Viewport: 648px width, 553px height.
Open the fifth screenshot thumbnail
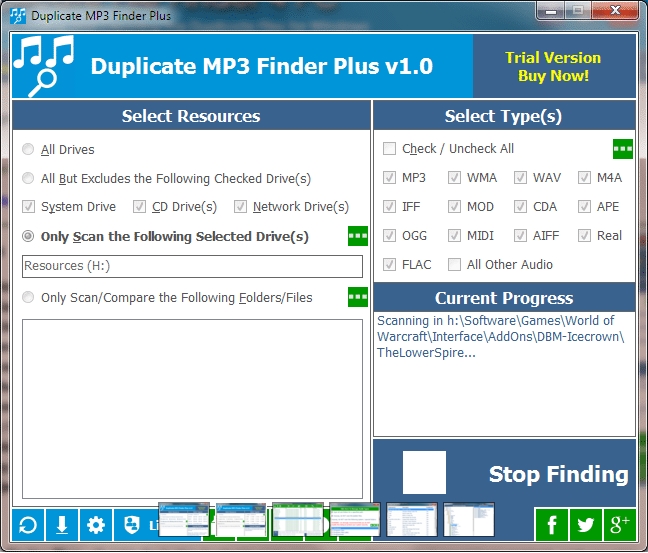point(412,519)
